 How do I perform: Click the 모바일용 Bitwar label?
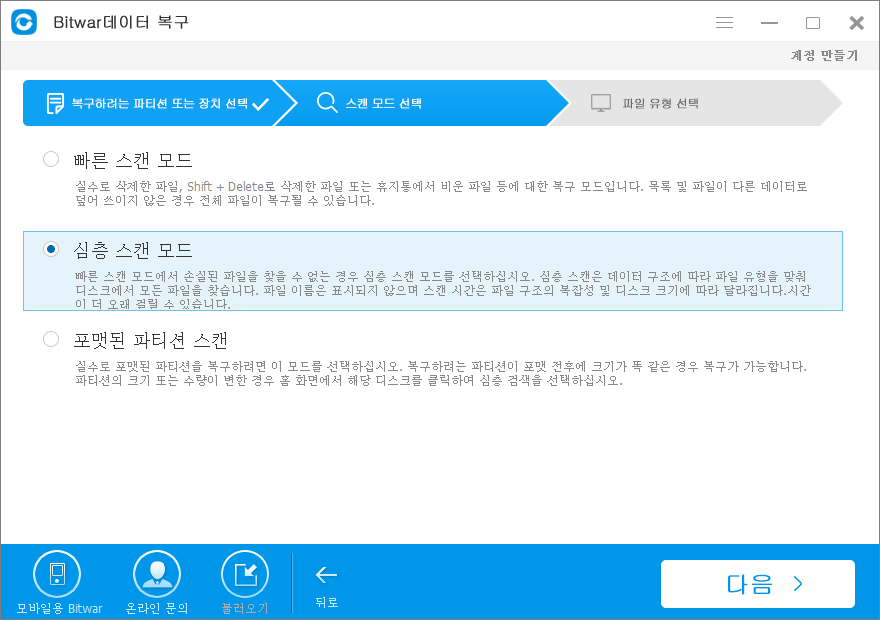coord(59,609)
